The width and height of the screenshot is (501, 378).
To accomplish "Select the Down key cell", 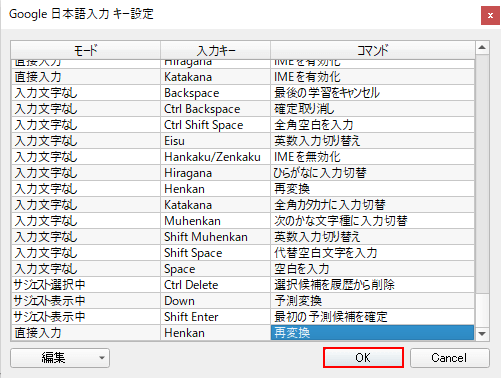I will point(216,301).
